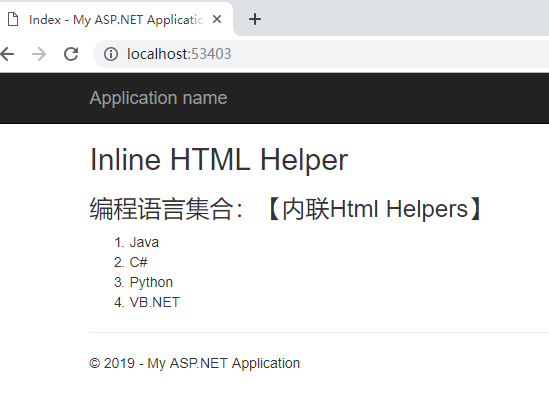Close the Index tab

click(217, 19)
